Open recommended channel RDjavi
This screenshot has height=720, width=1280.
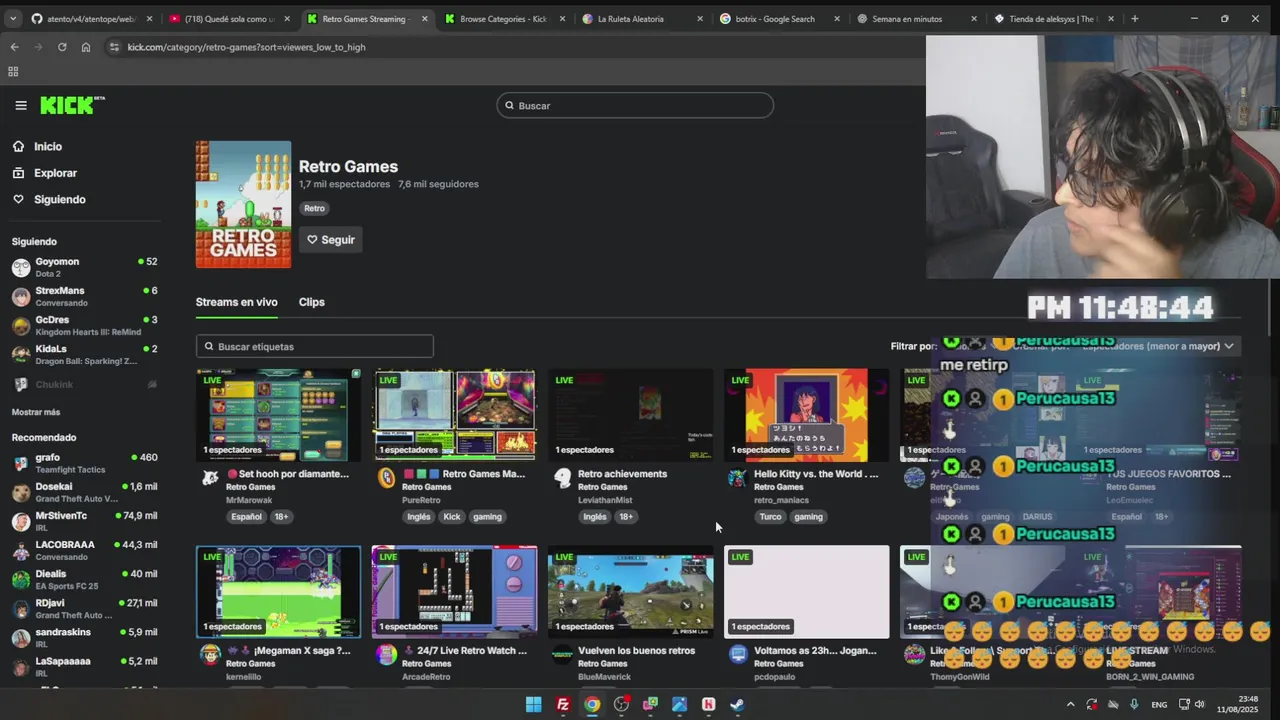pos(84,608)
